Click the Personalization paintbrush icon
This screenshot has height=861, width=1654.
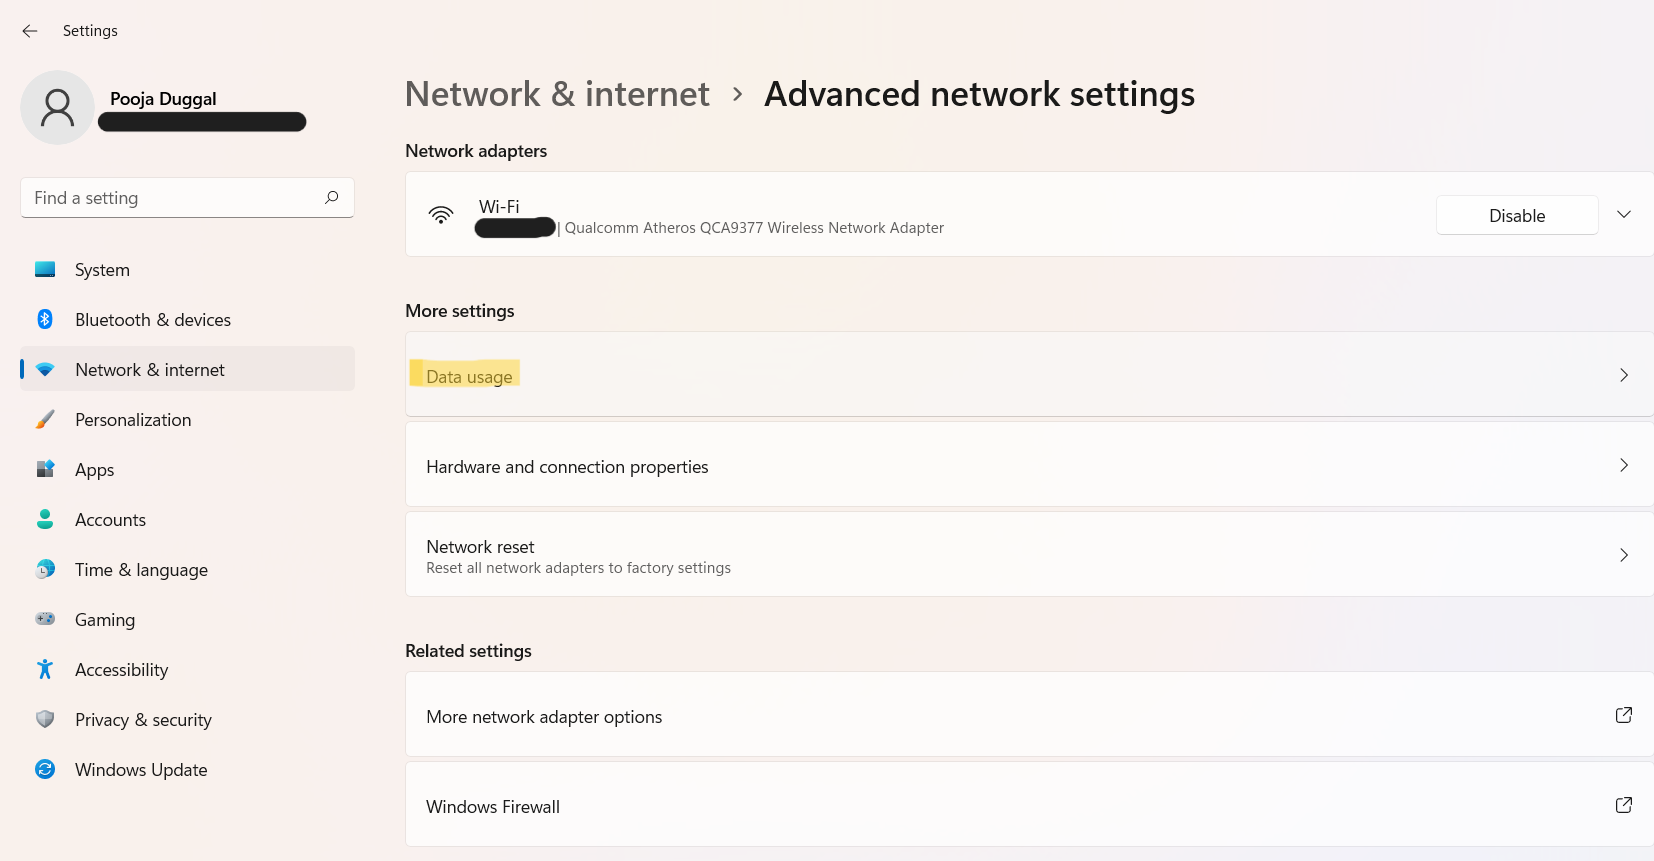click(x=45, y=420)
